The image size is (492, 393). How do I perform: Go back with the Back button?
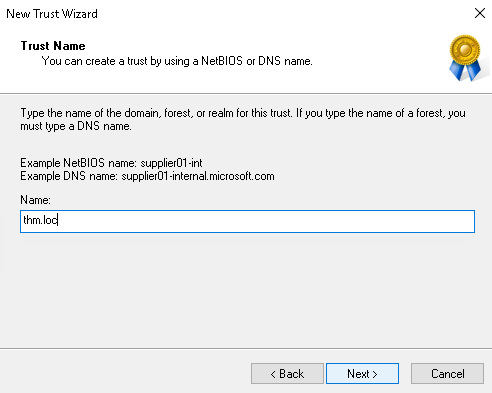point(287,374)
